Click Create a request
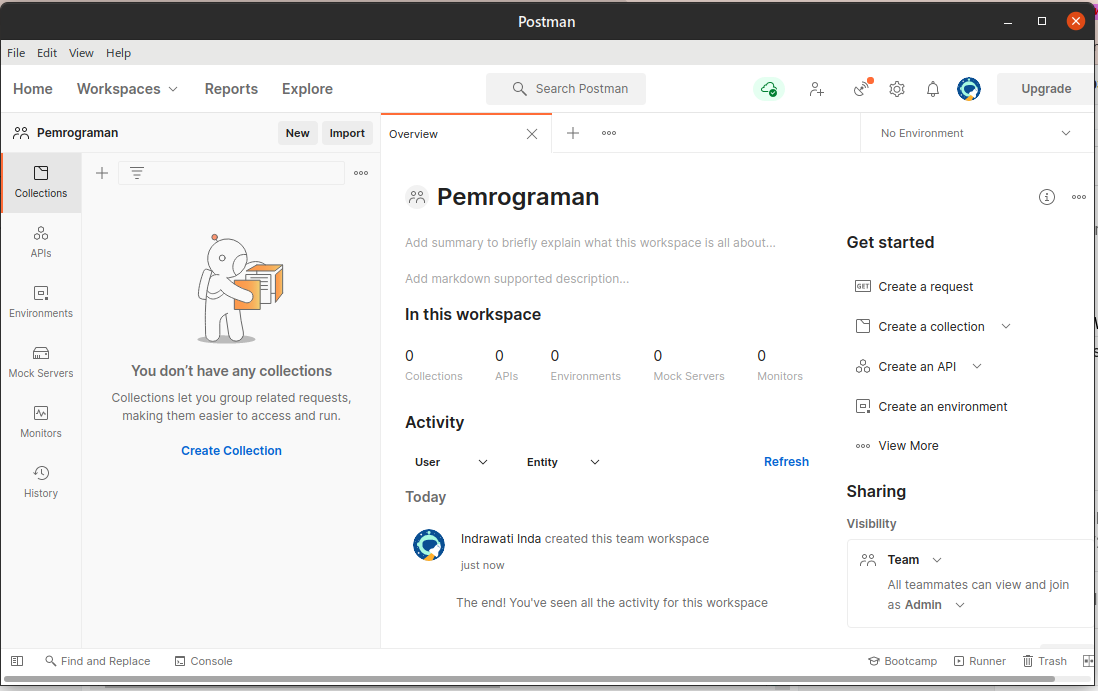1098x691 pixels. 915,286
